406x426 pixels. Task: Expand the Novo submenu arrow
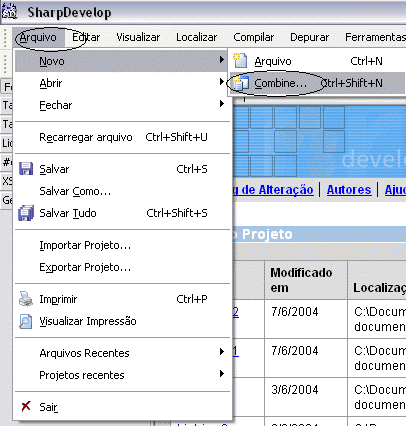tap(222, 60)
